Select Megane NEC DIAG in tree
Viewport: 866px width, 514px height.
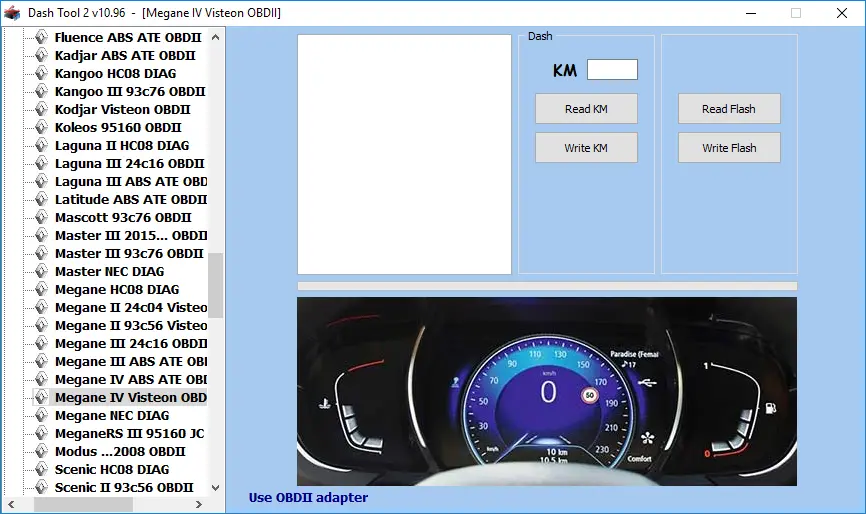pos(112,415)
